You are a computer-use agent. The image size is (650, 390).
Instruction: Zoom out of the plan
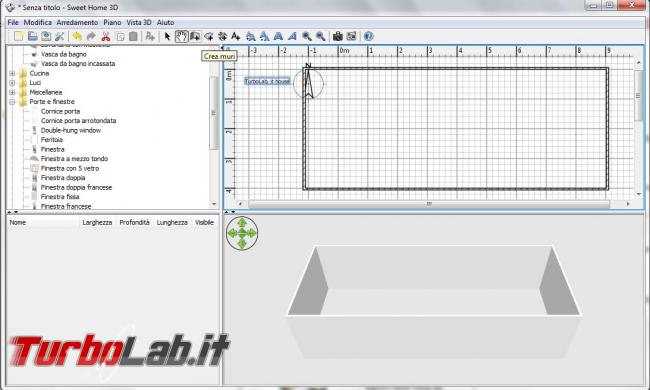pos(320,36)
